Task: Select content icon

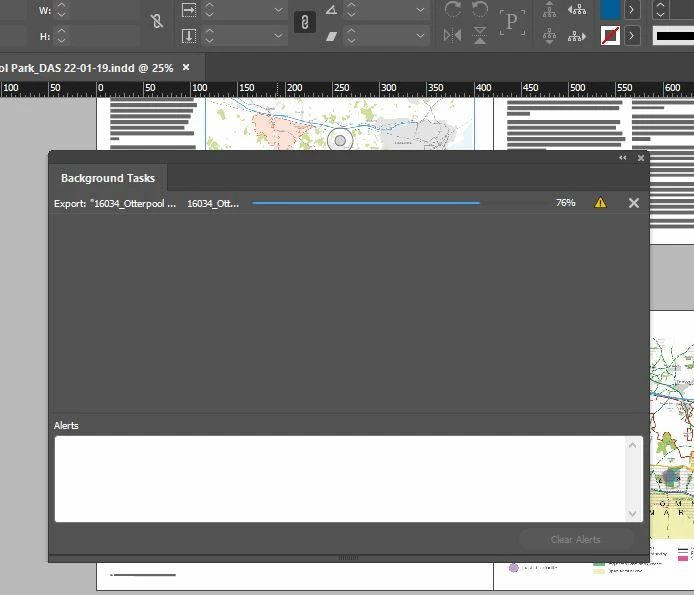Action: coord(549,35)
